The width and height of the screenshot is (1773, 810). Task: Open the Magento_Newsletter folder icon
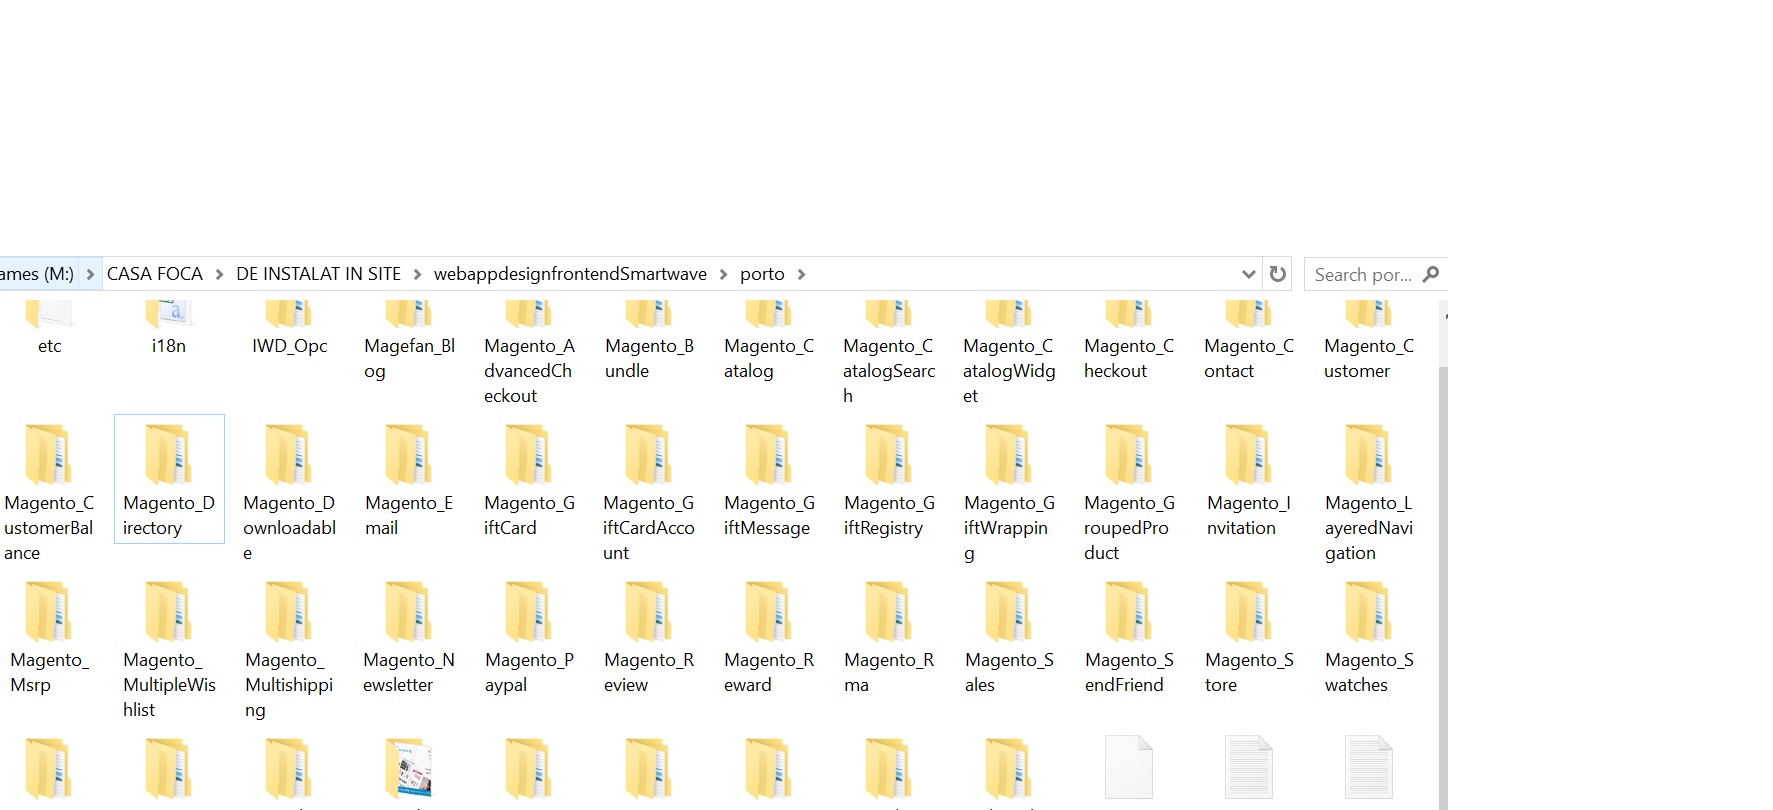coord(408,611)
